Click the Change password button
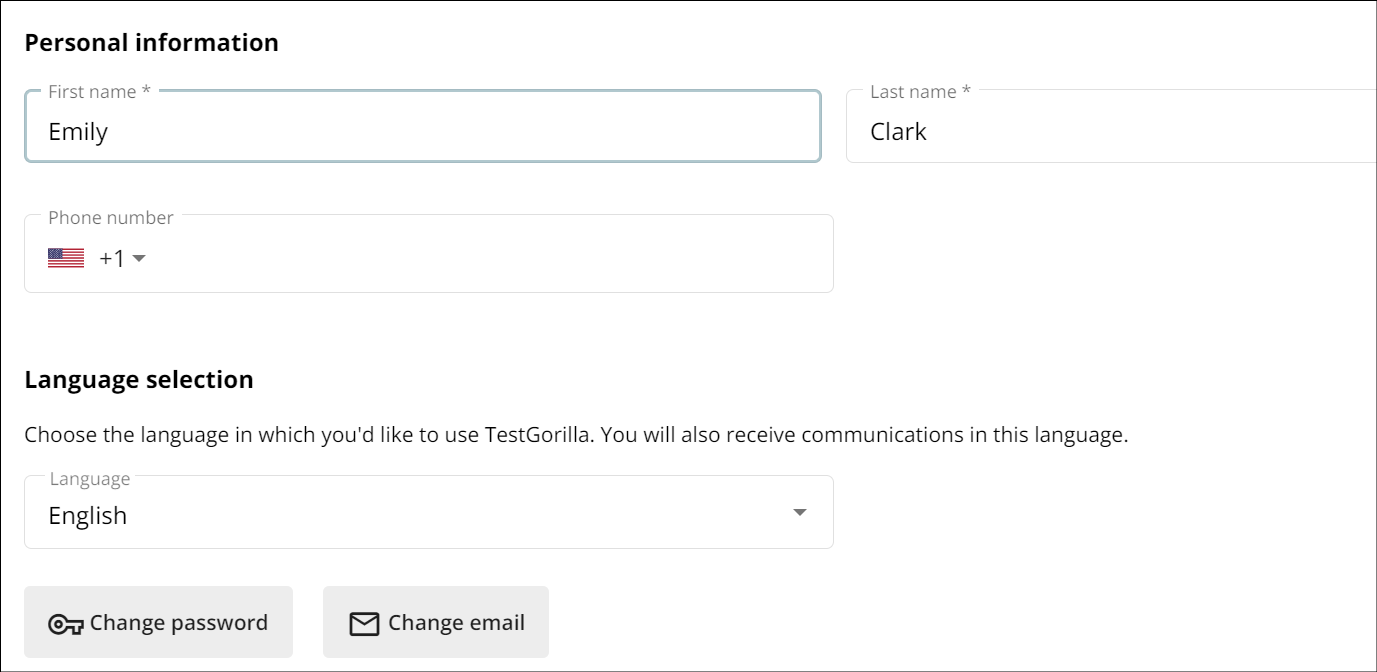The image size is (1377, 672). tap(158, 622)
